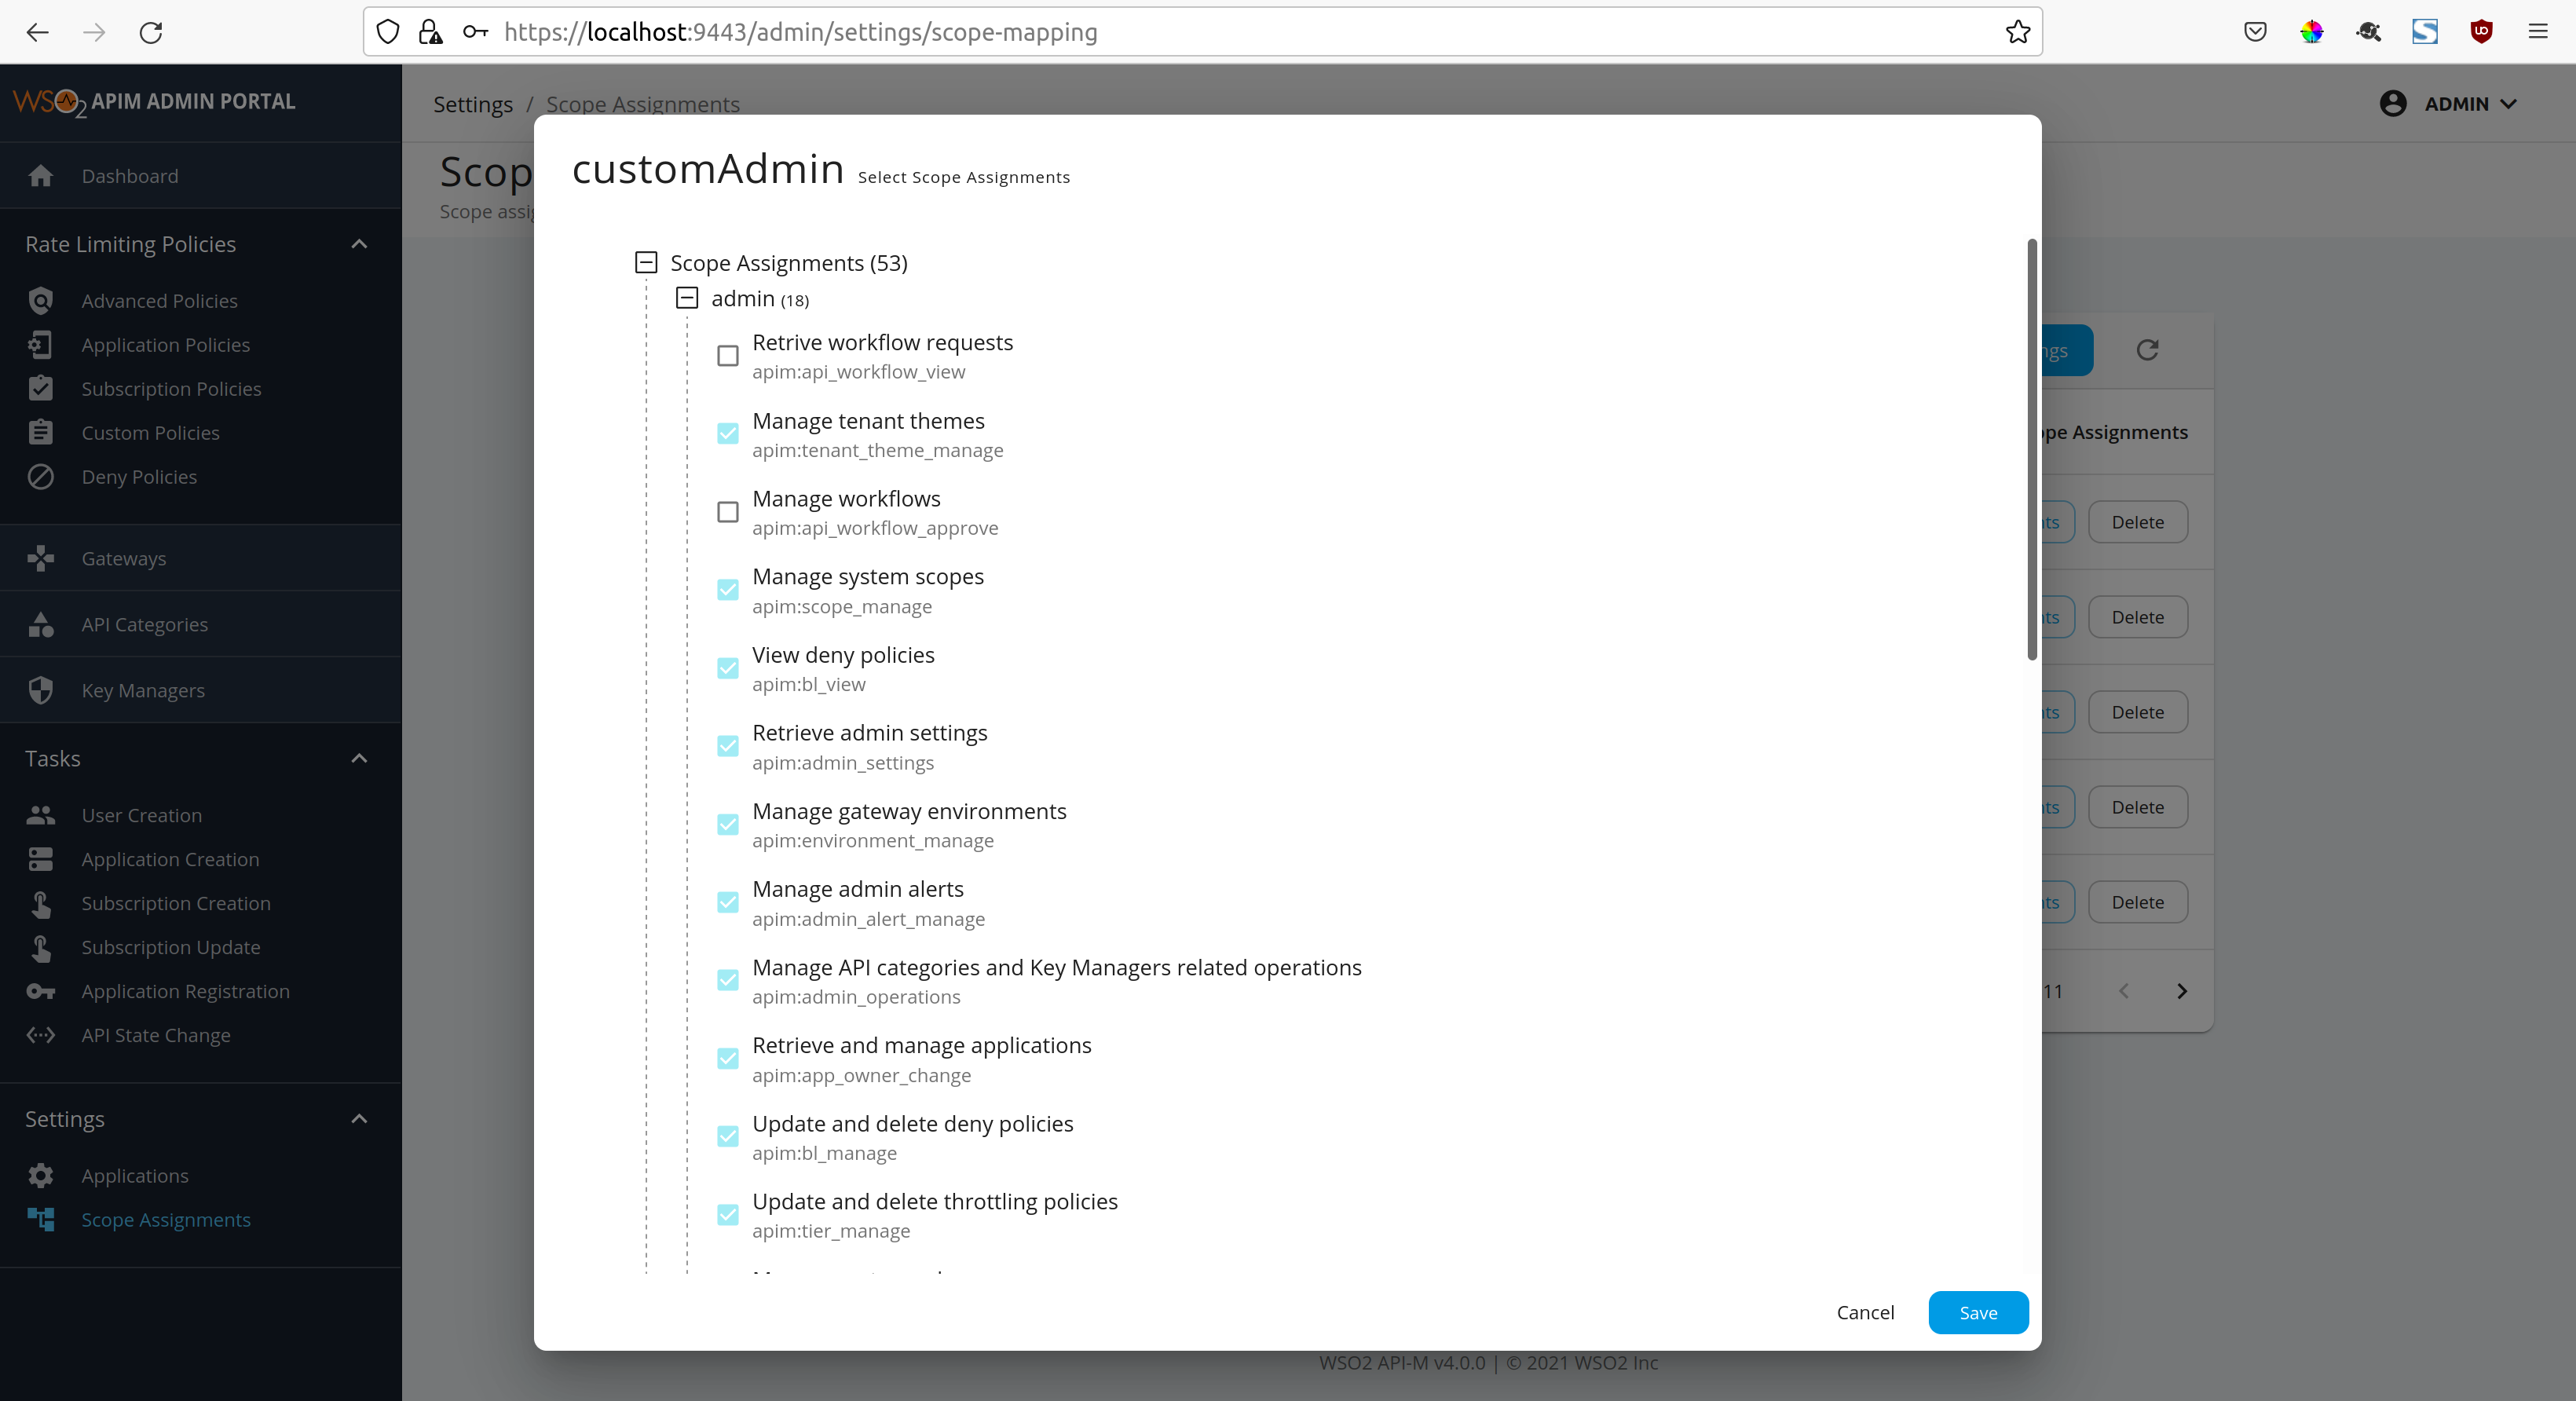Select the User Creation task icon
The height and width of the screenshot is (1401, 2576).
[x=41, y=815]
